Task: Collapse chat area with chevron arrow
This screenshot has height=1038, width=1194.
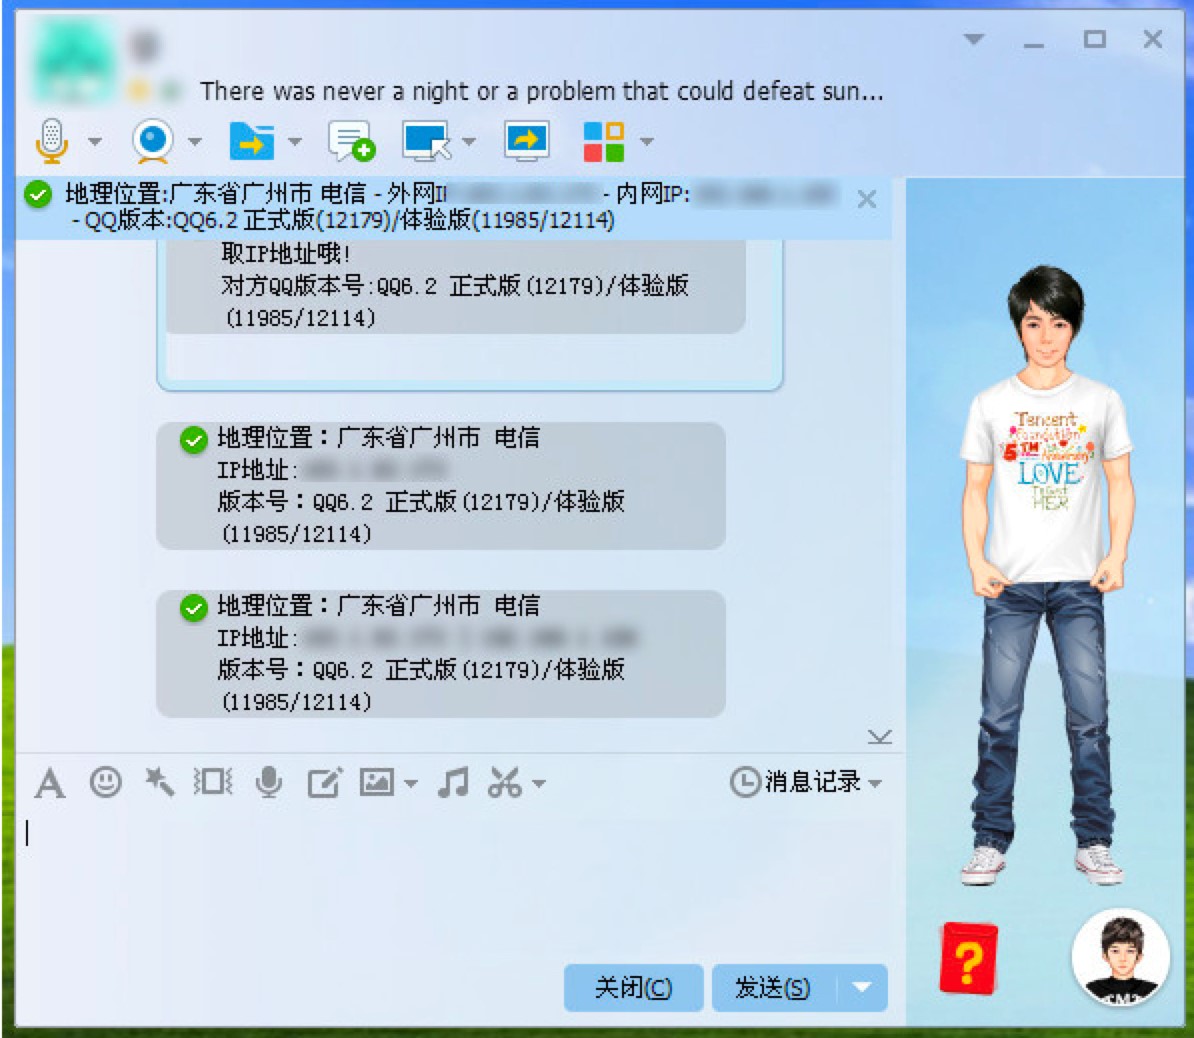Action: click(880, 736)
